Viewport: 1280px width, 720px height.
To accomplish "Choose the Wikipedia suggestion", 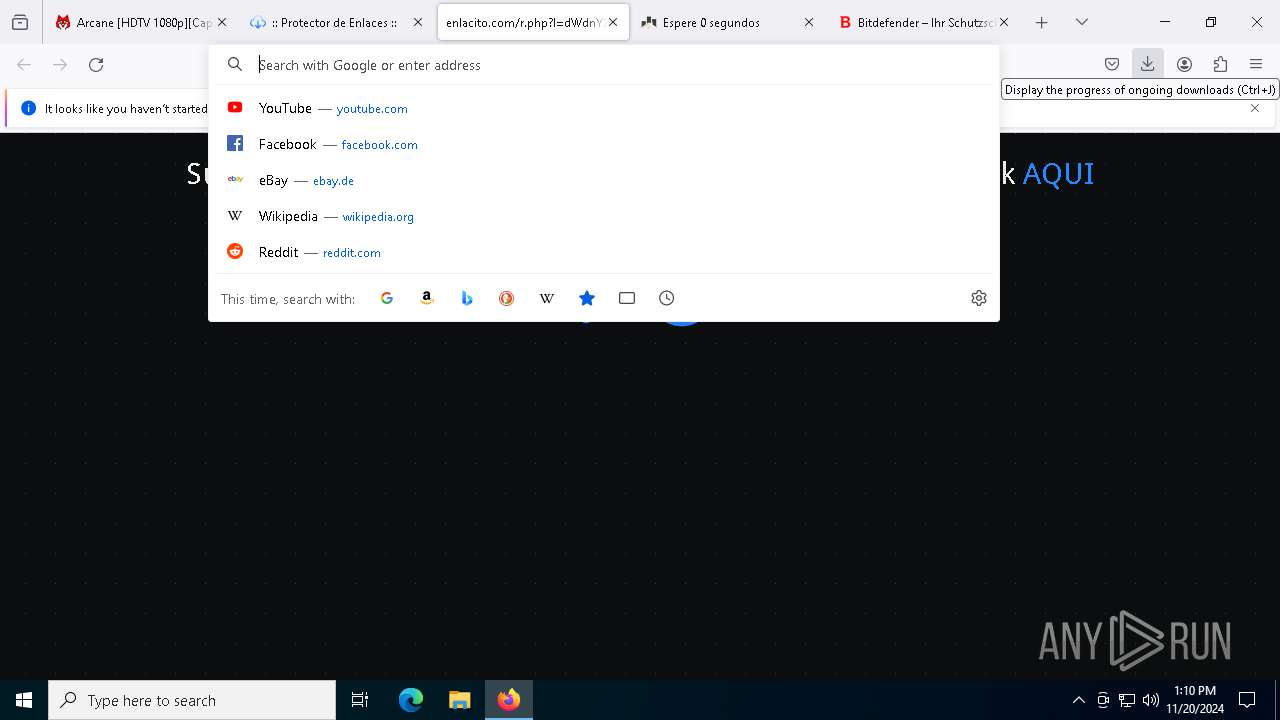I will point(604,216).
